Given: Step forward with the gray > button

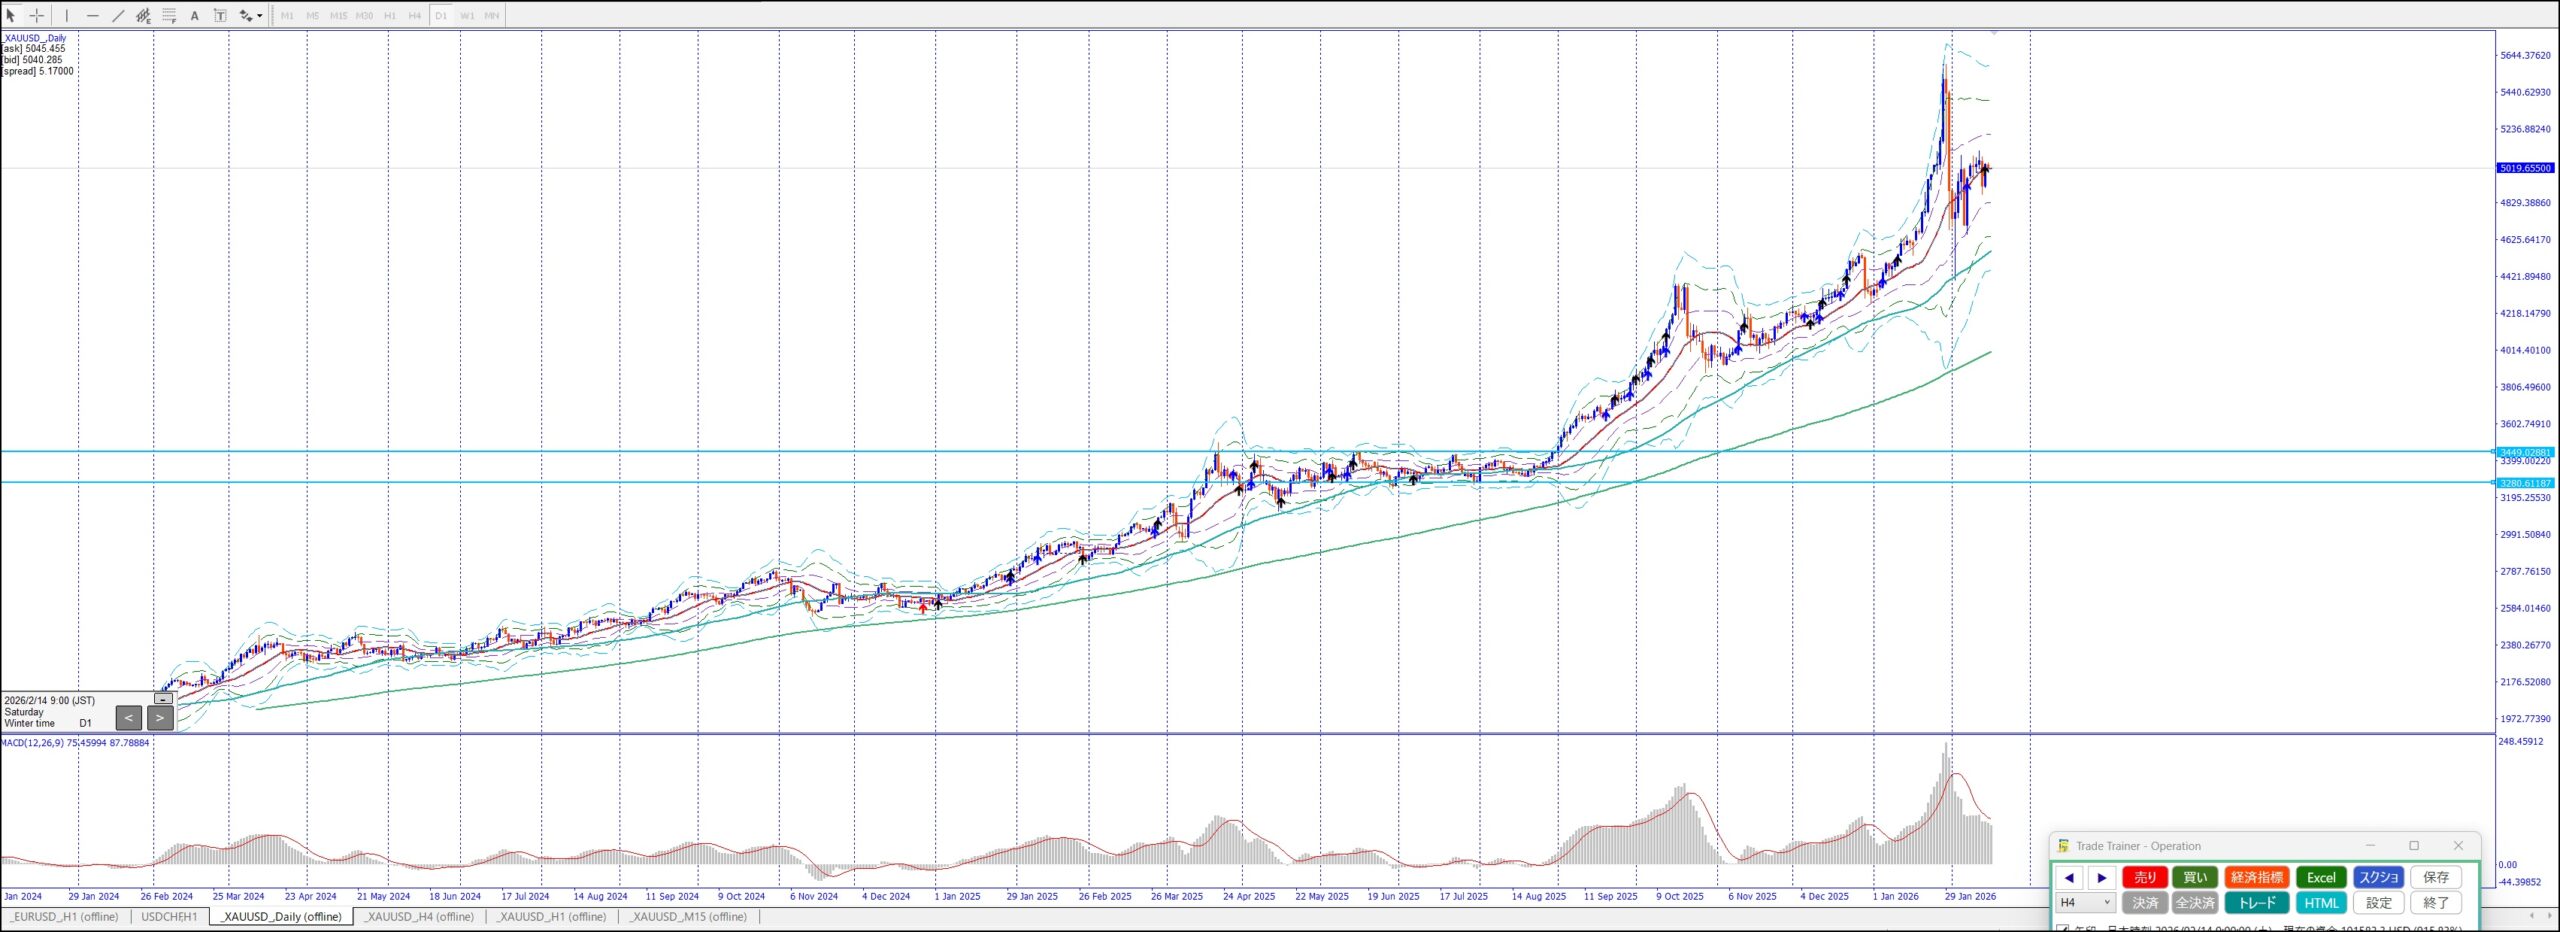Looking at the screenshot, I should tap(160, 717).
